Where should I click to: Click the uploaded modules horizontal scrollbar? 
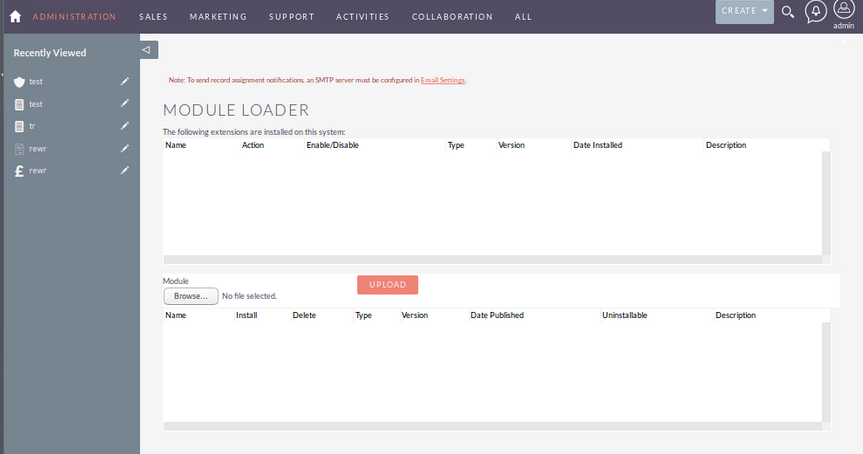[493, 426]
